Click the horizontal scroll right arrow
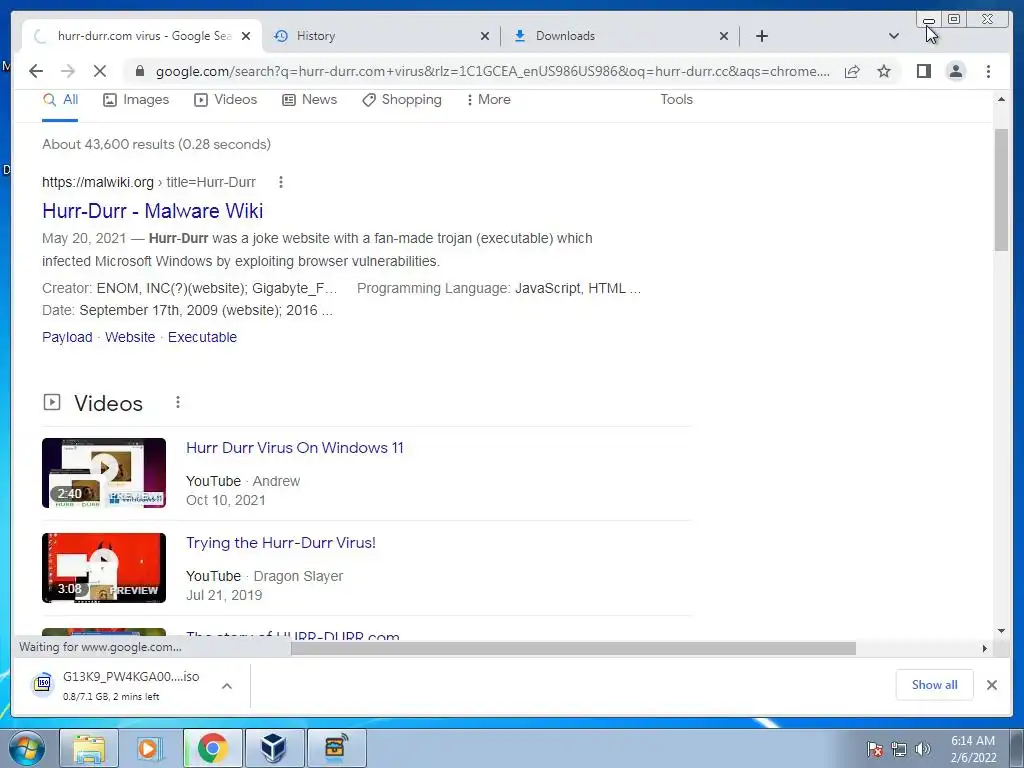 (x=985, y=648)
